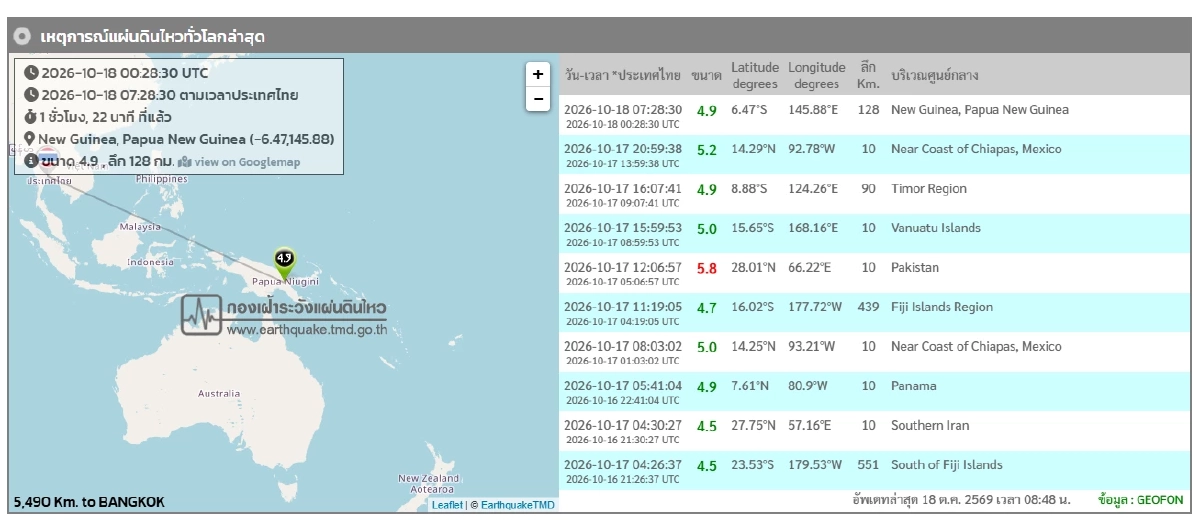Viewport: 1200px width, 525px height.
Task: Select the Vanuatu Islands earthquake row
Action: click(x=875, y=233)
